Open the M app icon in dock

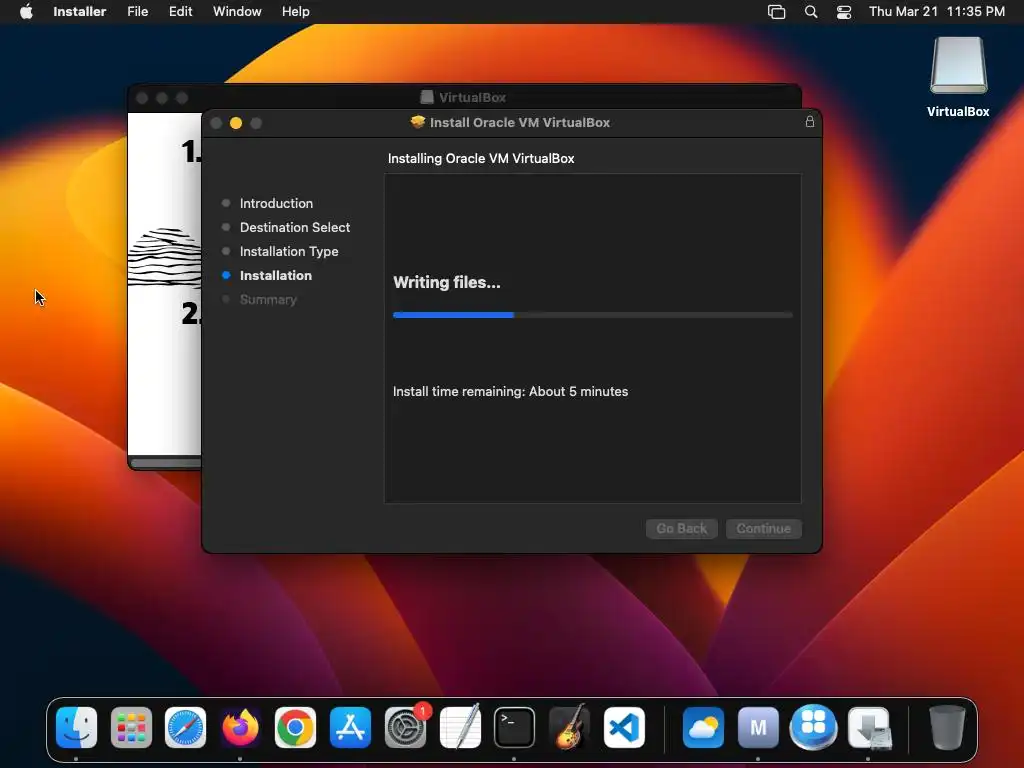click(x=758, y=728)
